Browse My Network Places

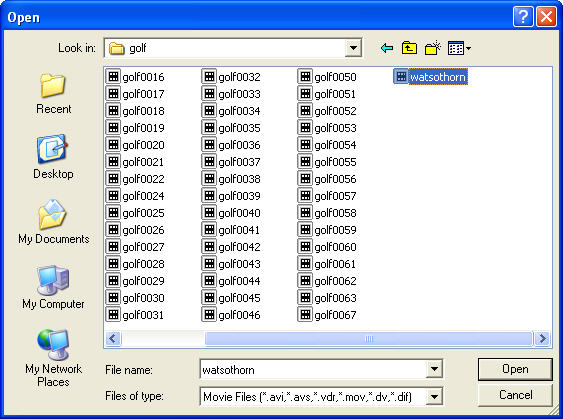[x=53, y=358]
